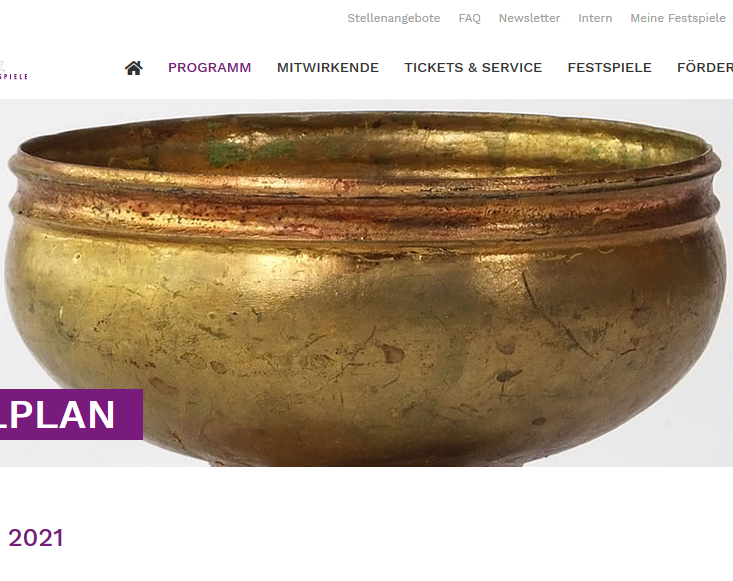Follow the Newsletter link

[529, 18]
